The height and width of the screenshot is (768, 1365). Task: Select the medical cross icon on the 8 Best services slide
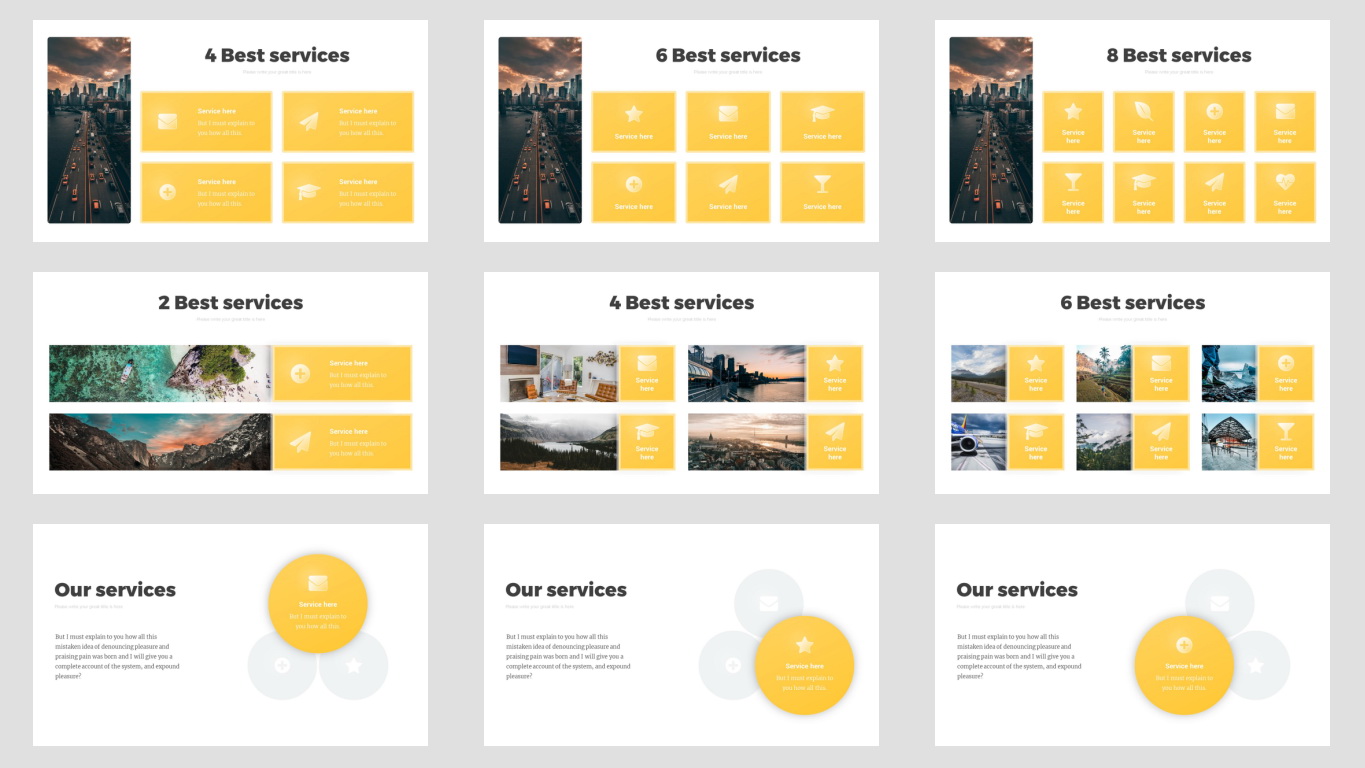[x=1214, y=109]
